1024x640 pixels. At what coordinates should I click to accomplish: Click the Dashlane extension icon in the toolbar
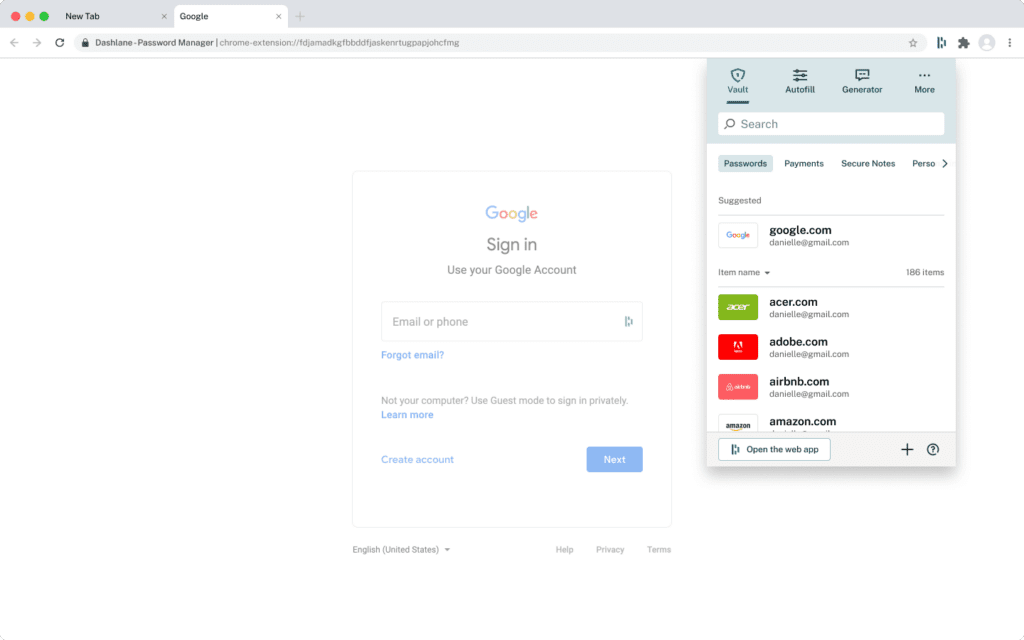(941, 44)
